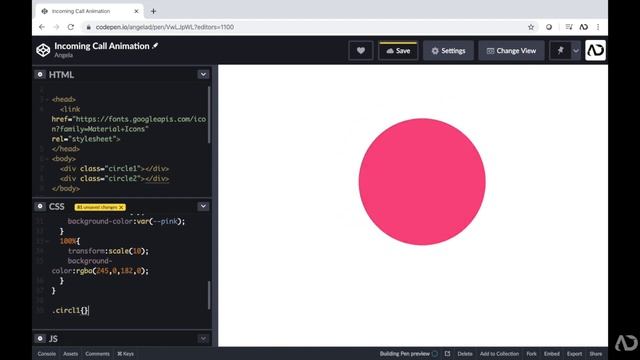Show Keys shortcuts in footer
Screen dimensions: 640x360
tap(125, 354)
